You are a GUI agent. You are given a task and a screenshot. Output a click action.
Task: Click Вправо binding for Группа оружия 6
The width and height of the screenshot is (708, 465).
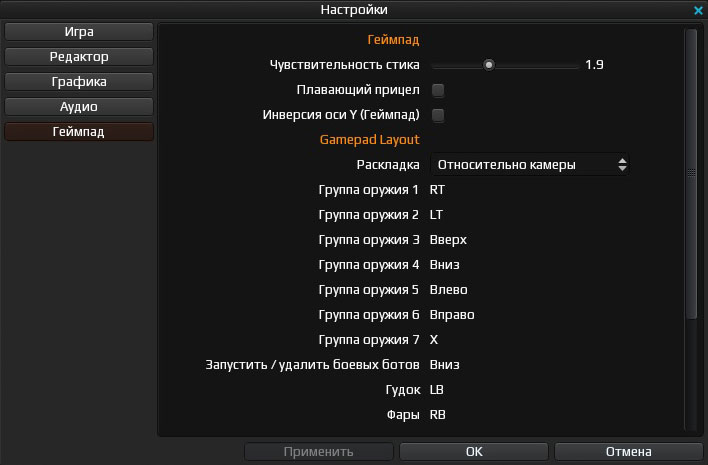[452, 315]
